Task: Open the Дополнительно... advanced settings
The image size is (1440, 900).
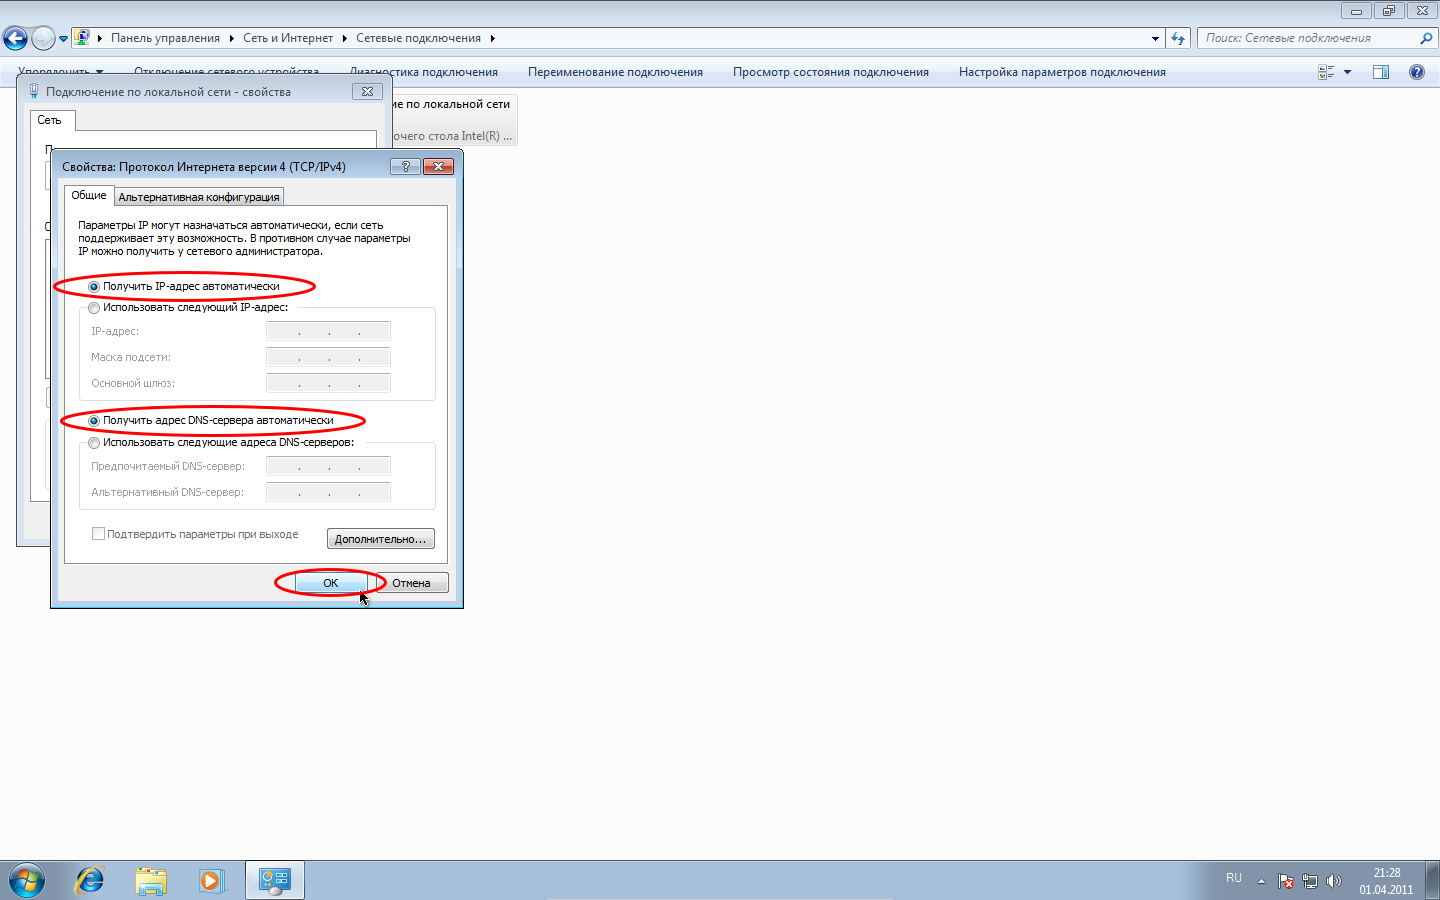Action: [381, 539]
